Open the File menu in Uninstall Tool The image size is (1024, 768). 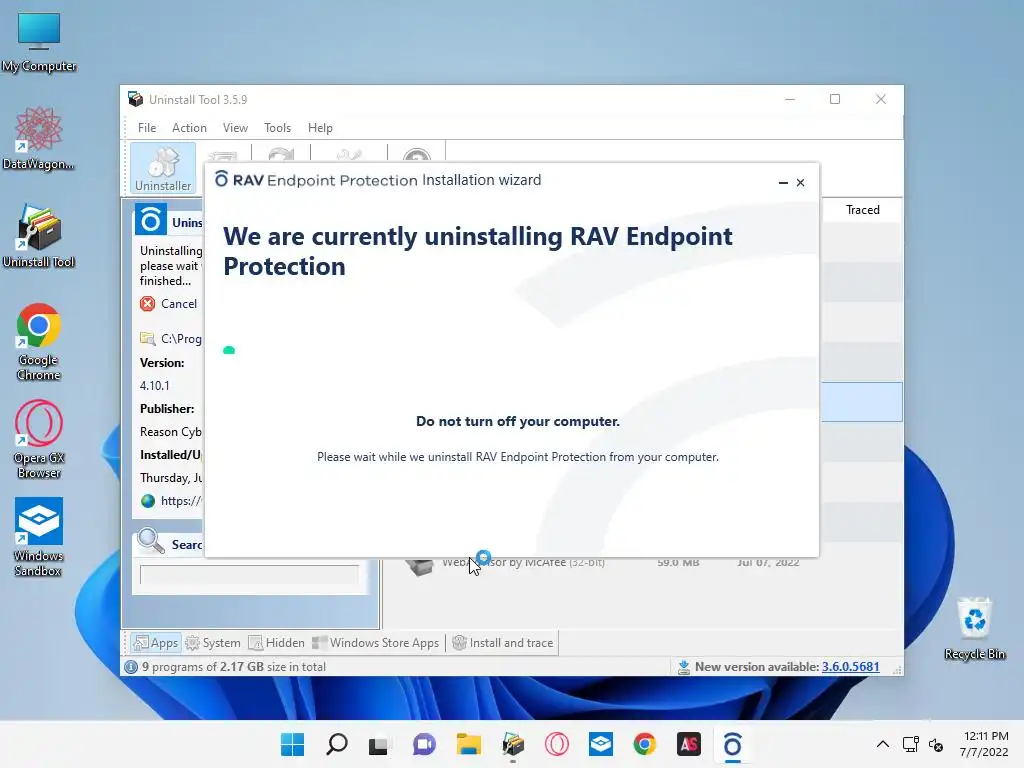coord(147,128)
